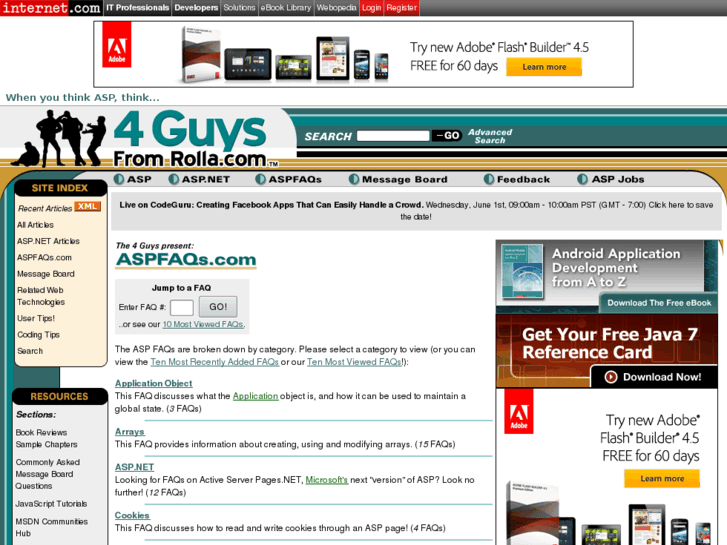The image size is (727, 545).
Task: Open Ten Most Recently Added FAQs link
Action: pyautogui.click(x=214, y=362)
